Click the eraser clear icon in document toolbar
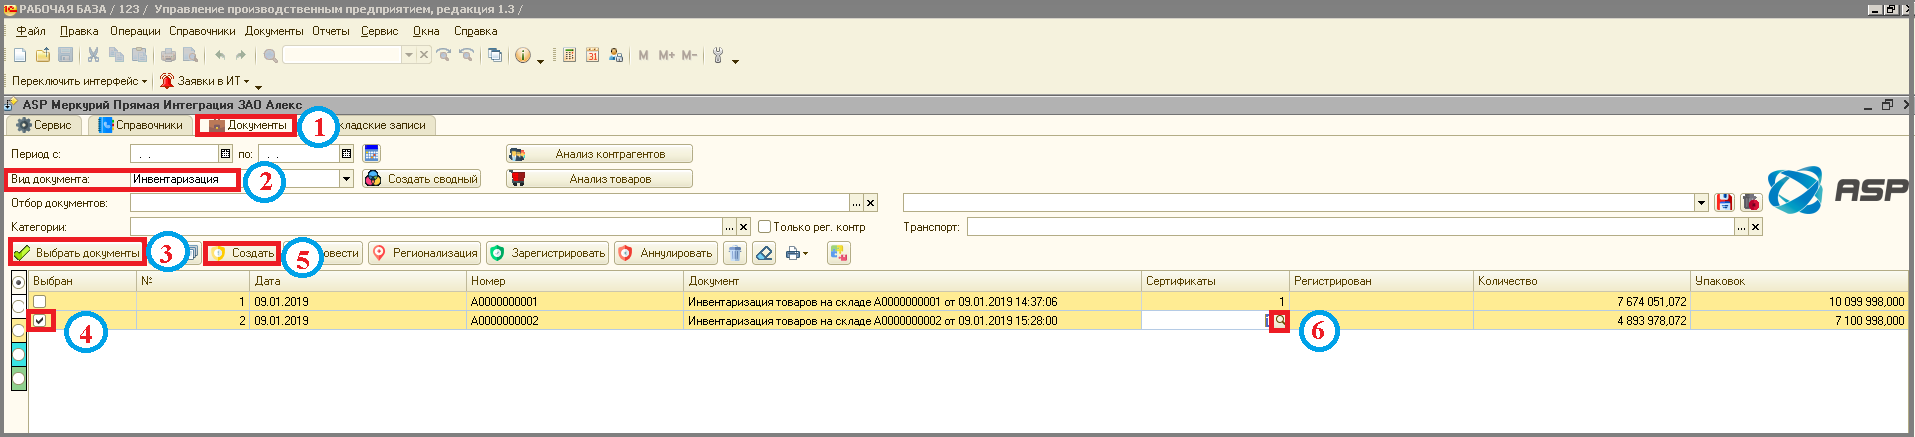The image size is (1915, 437). click(764, 253)
